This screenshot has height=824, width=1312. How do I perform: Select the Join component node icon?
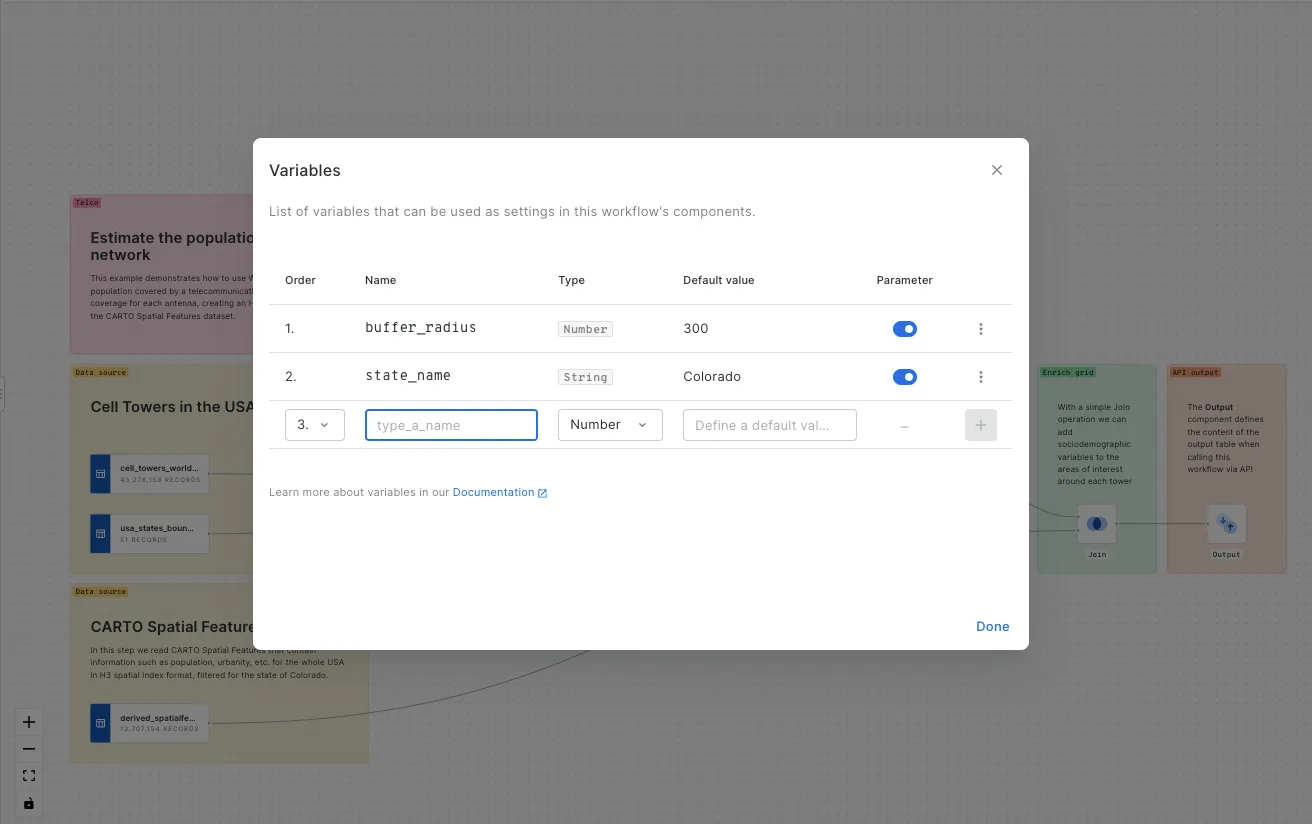coord(1096,523)
